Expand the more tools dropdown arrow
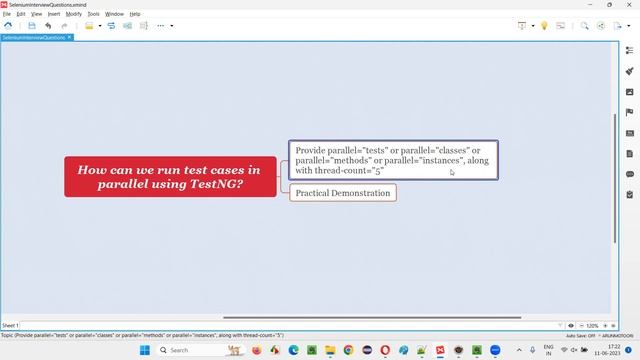This screenshot has height=360, width=640. tap(172, 26)
